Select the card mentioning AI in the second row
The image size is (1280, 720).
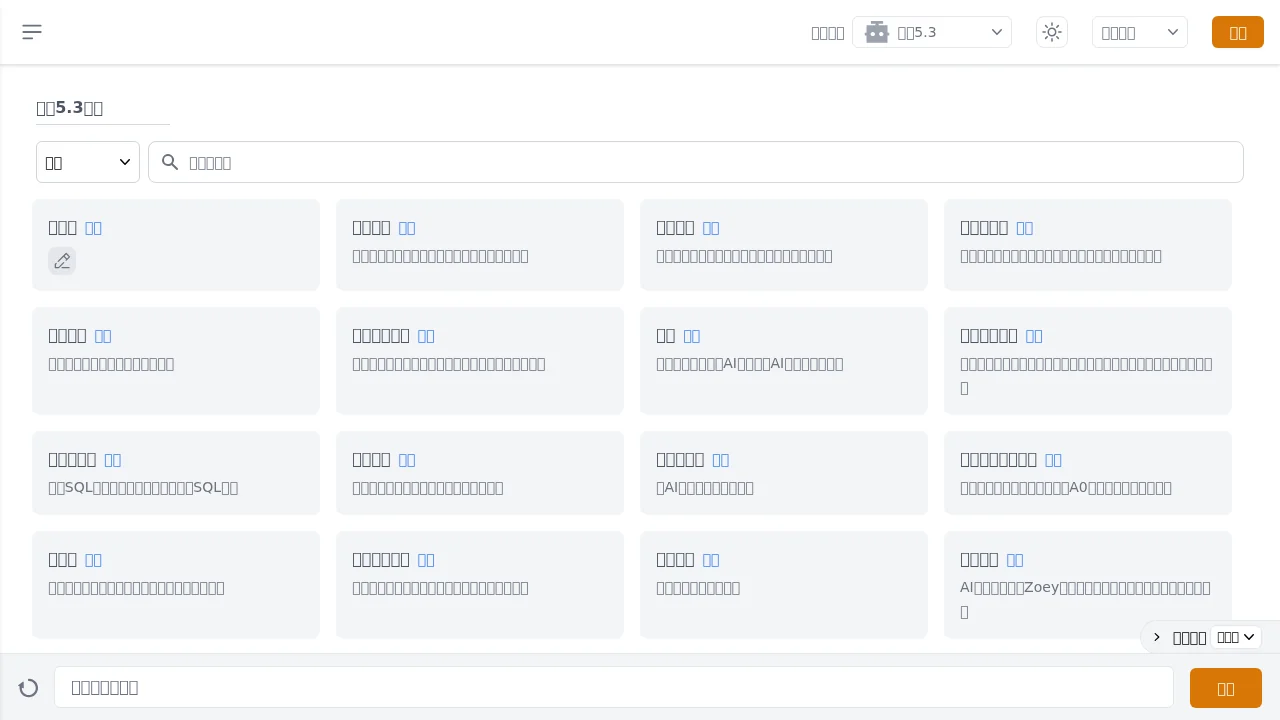783,361
